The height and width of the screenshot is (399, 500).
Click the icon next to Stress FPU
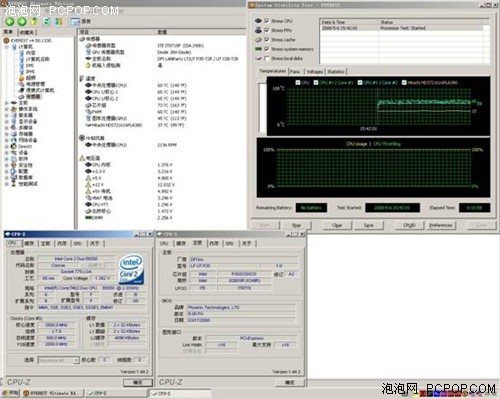pyautogui.click(x=258, y=30)
